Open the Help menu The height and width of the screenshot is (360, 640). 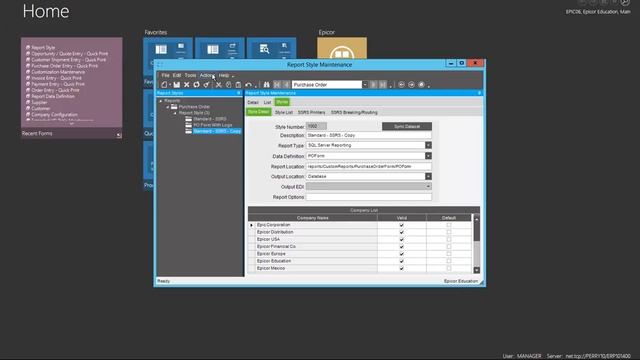tap(224, 76)
